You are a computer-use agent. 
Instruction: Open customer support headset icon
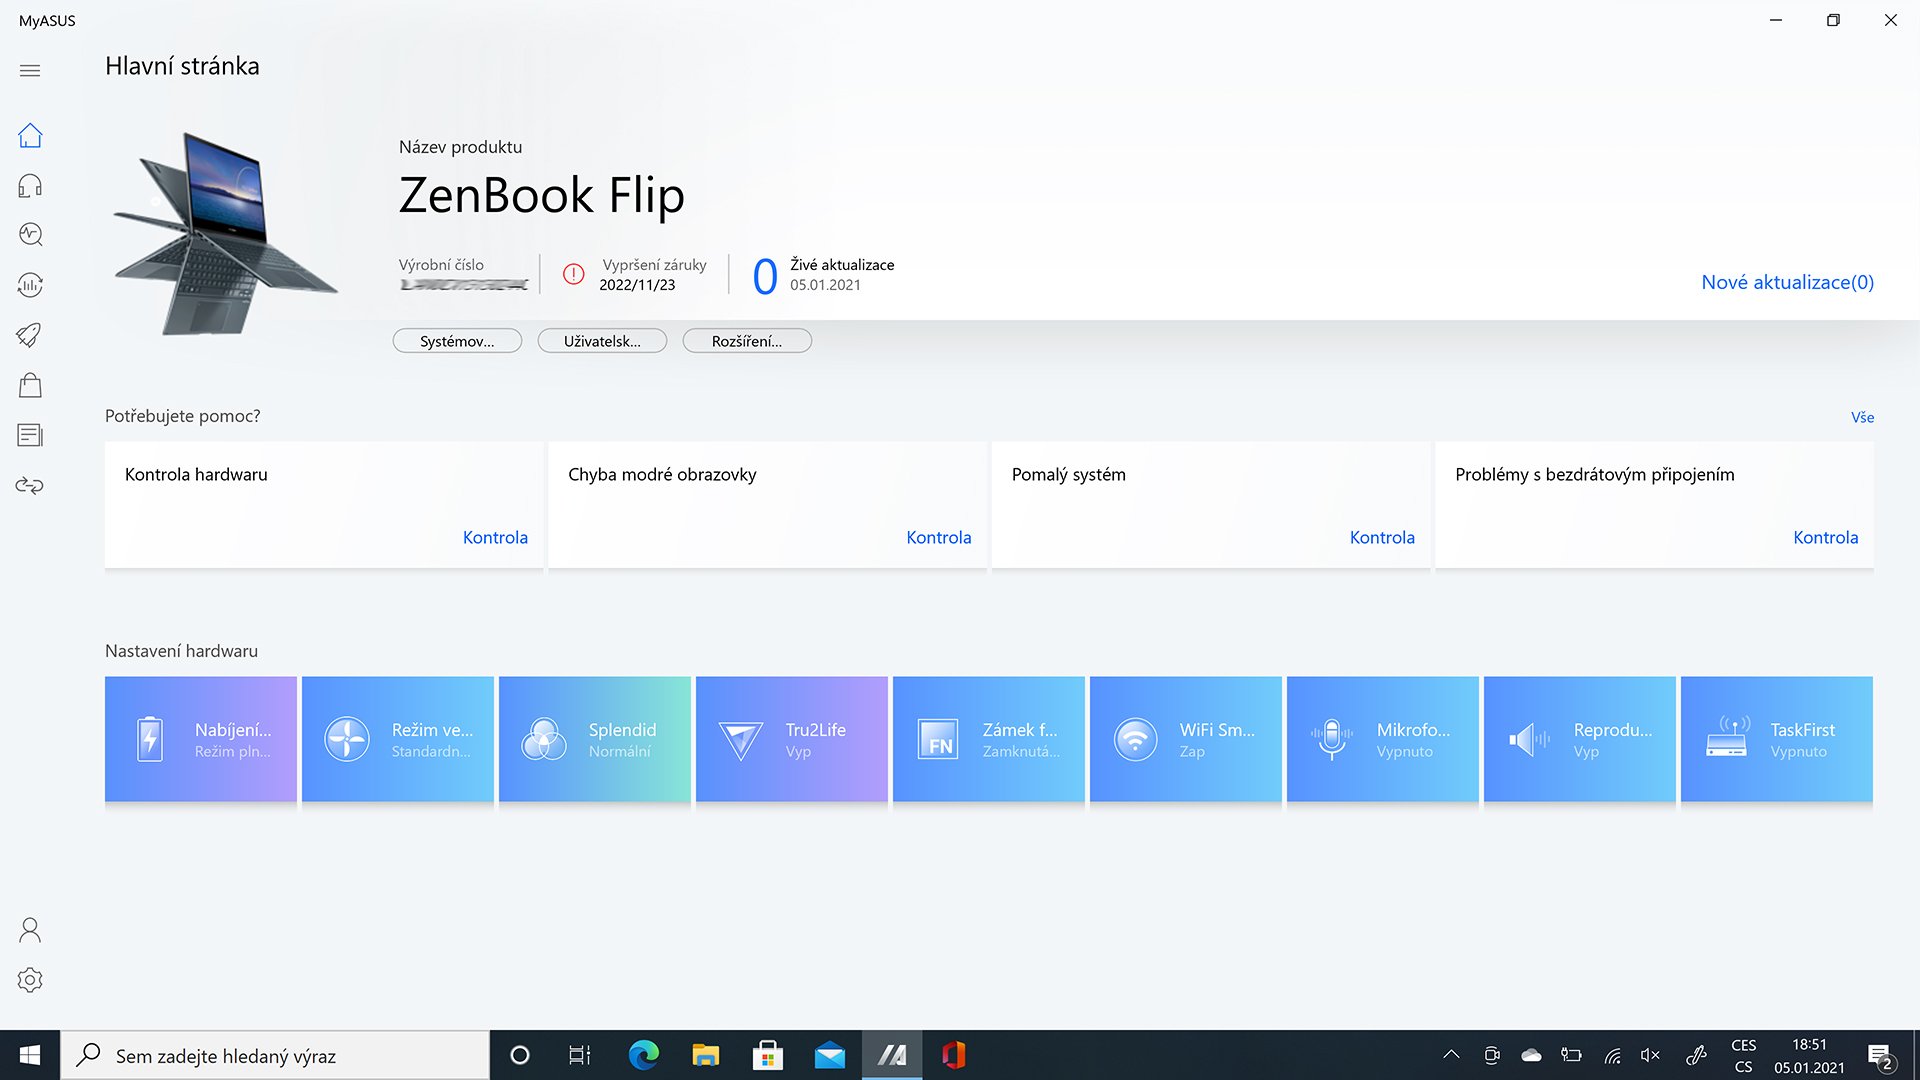pos(30,185)
